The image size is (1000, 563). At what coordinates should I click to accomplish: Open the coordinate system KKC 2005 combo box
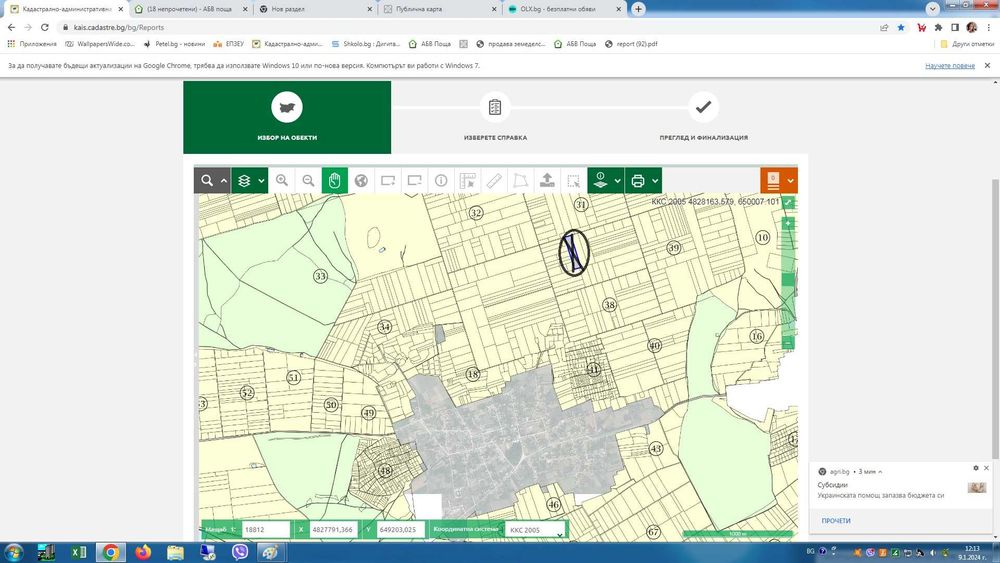[534, 530]
